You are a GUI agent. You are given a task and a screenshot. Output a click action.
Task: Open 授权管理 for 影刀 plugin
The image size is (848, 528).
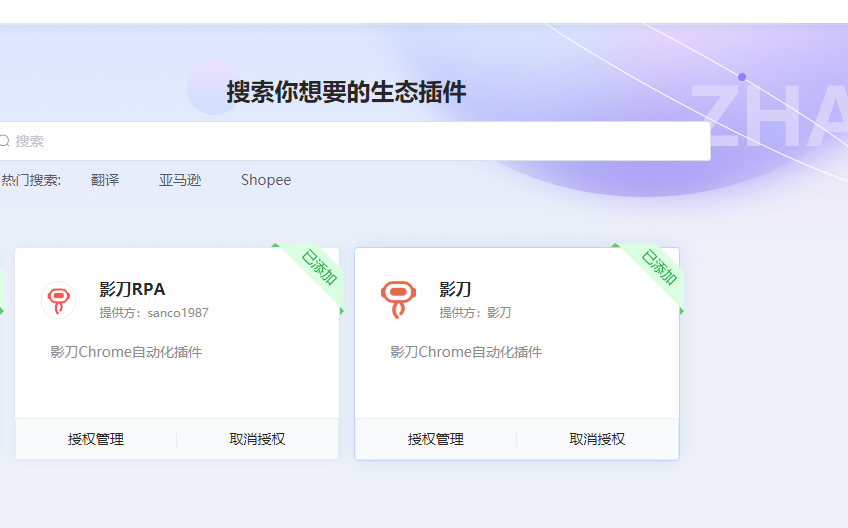tap(436, 439)
